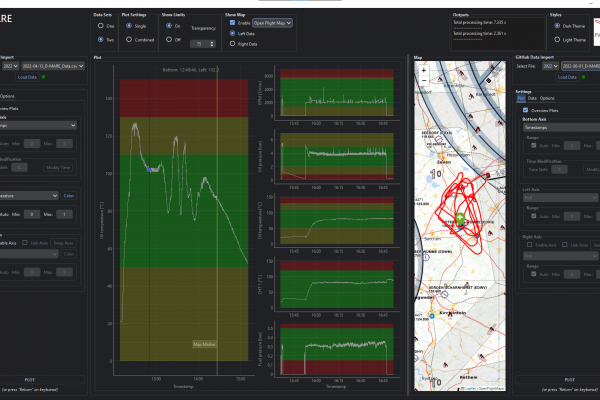
Task: Open the Options tab in Settings
Action: click(x=546, y=98)
